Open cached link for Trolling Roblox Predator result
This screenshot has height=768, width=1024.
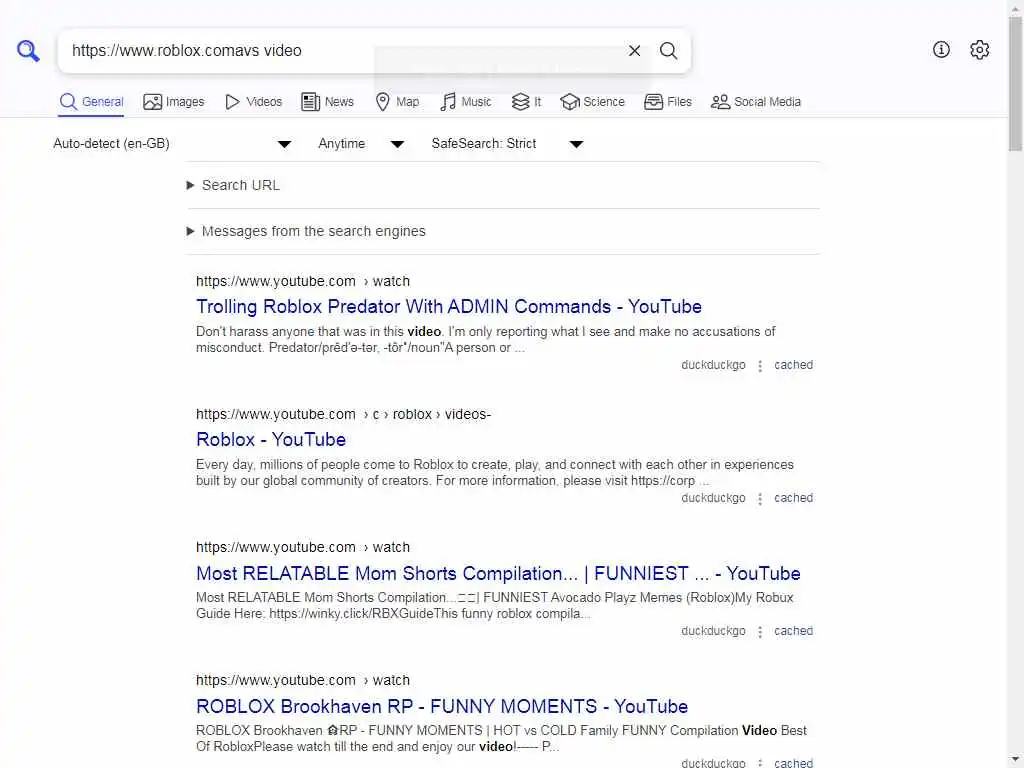pos(793,365)
